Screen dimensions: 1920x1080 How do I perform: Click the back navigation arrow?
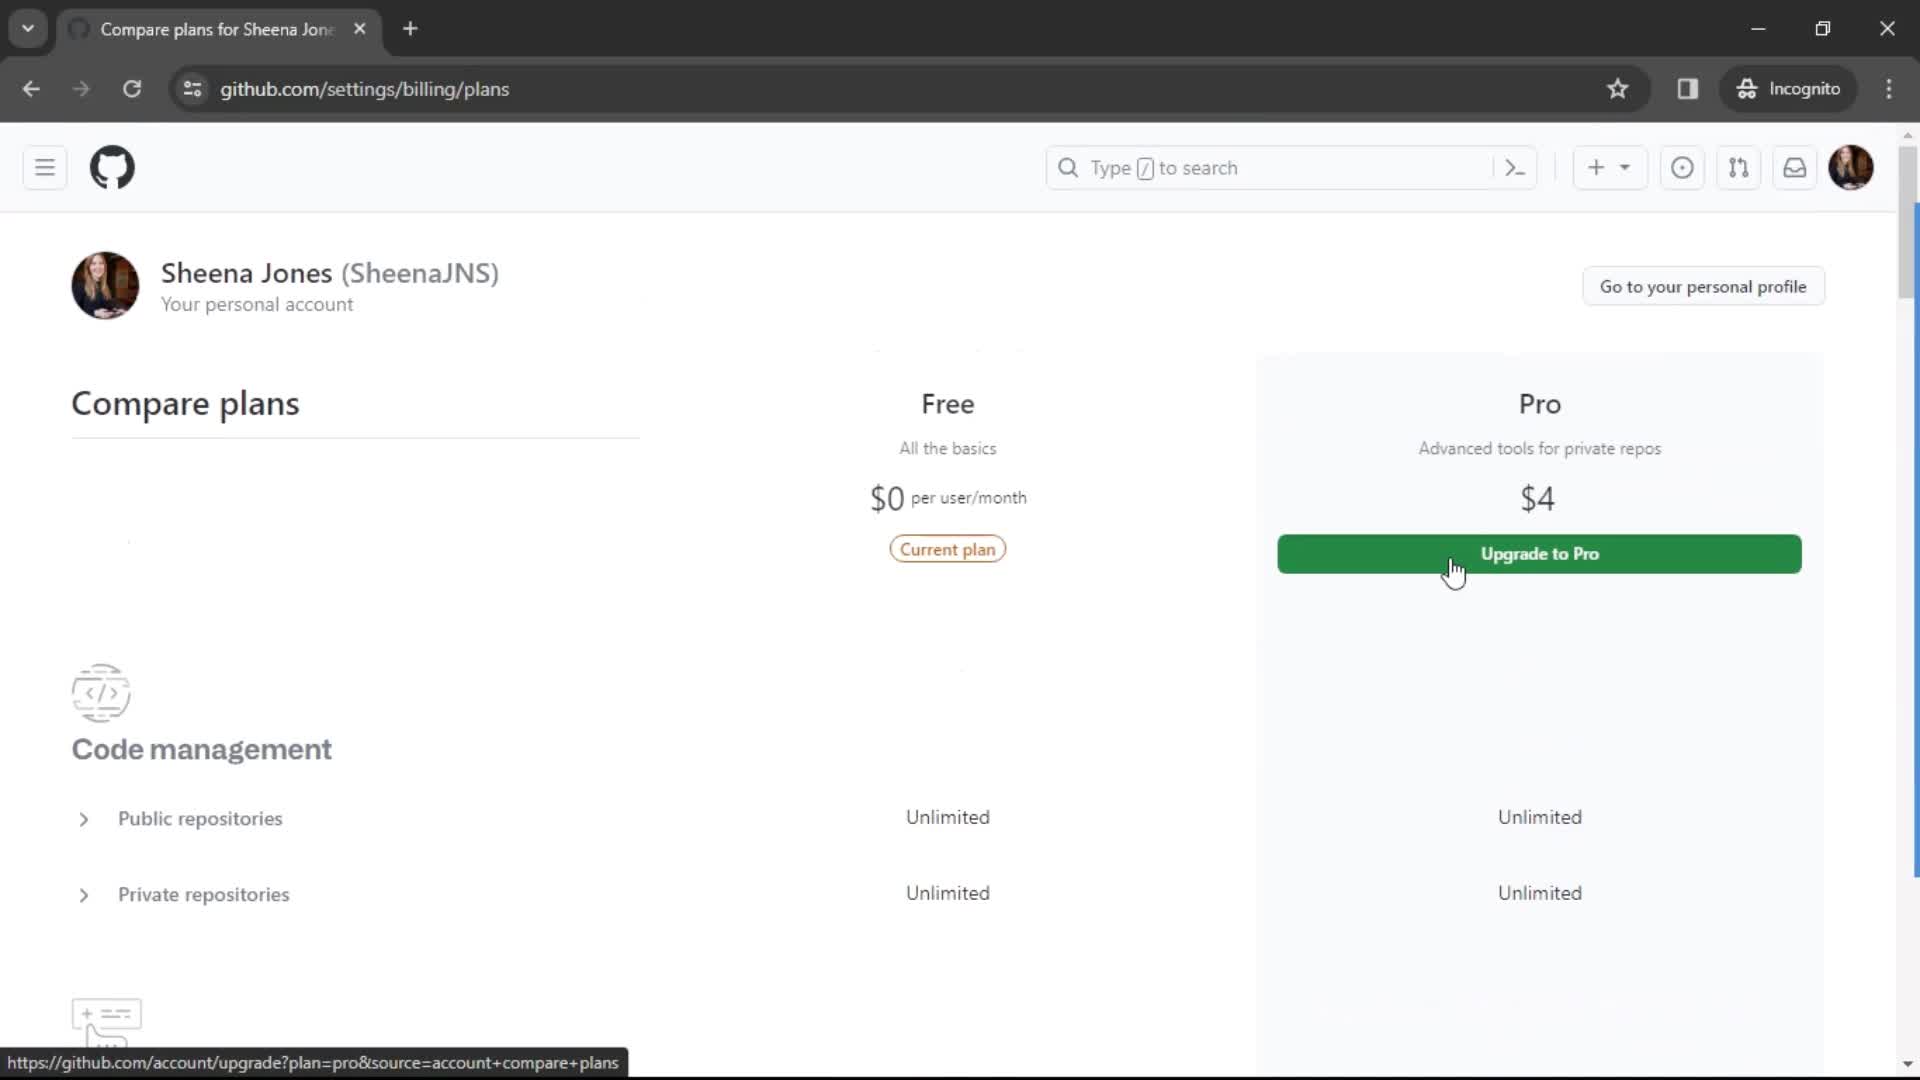click(32, 88)
